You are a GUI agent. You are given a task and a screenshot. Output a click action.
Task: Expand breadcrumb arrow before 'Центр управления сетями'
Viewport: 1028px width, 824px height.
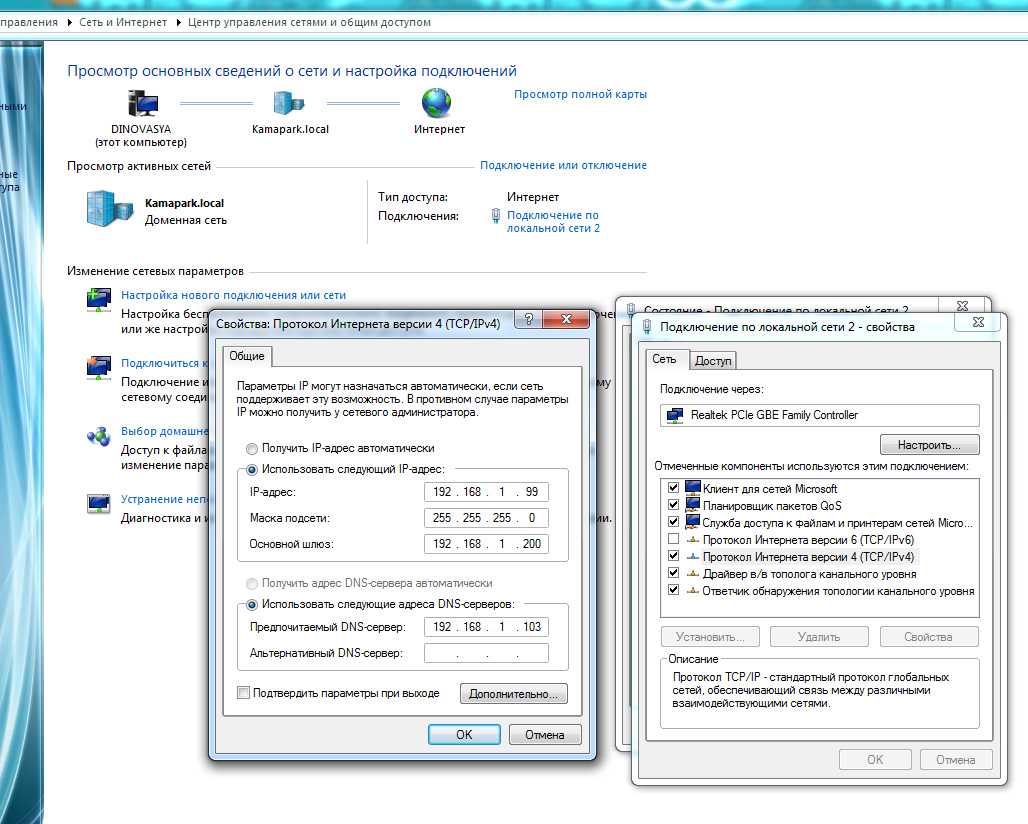(178, 22)
